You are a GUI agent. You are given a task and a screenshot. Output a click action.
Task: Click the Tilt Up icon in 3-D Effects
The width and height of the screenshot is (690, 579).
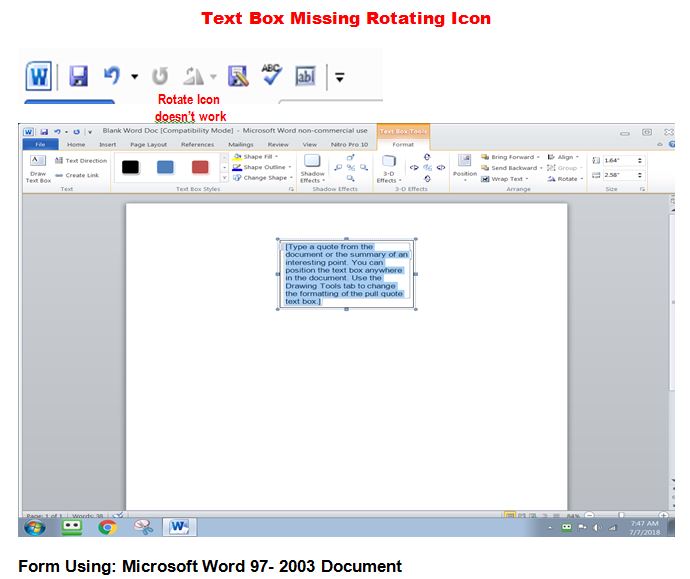coord(427,157)
